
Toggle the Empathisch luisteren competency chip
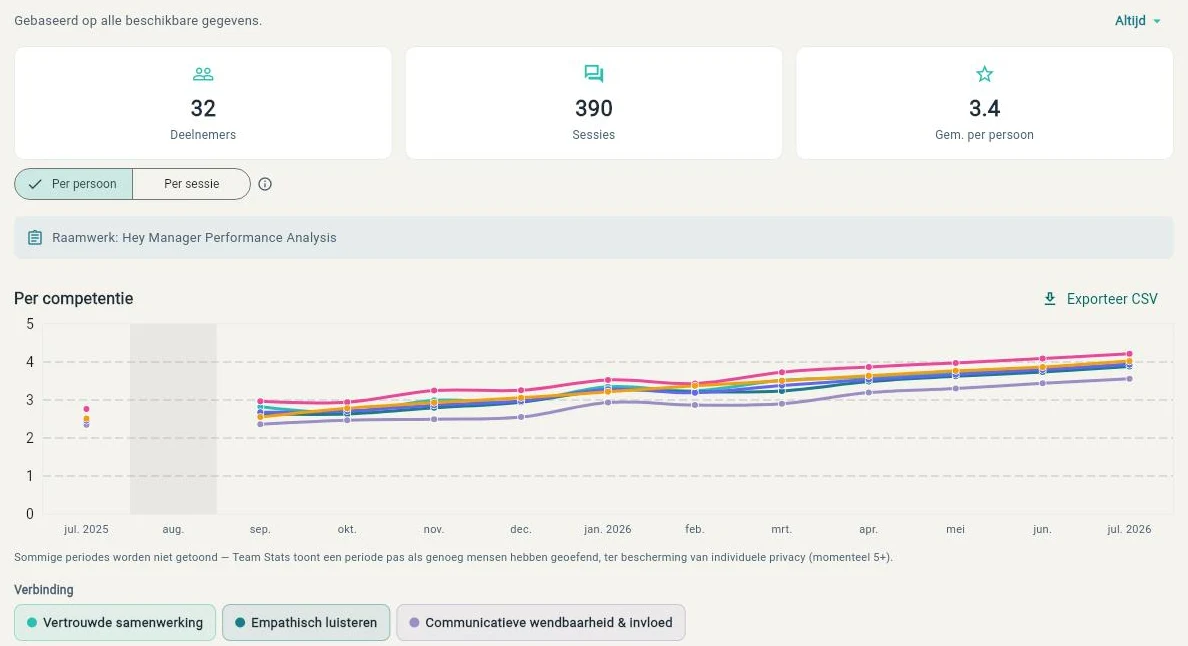point(306,623)
